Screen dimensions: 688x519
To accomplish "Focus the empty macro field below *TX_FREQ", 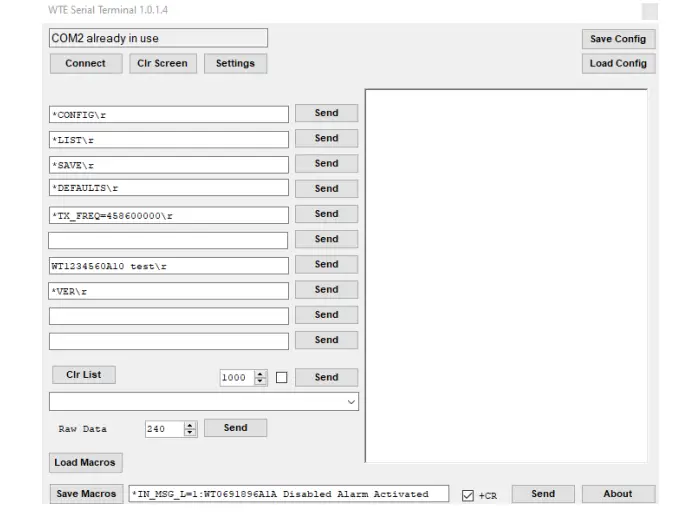I will point(168,240).
